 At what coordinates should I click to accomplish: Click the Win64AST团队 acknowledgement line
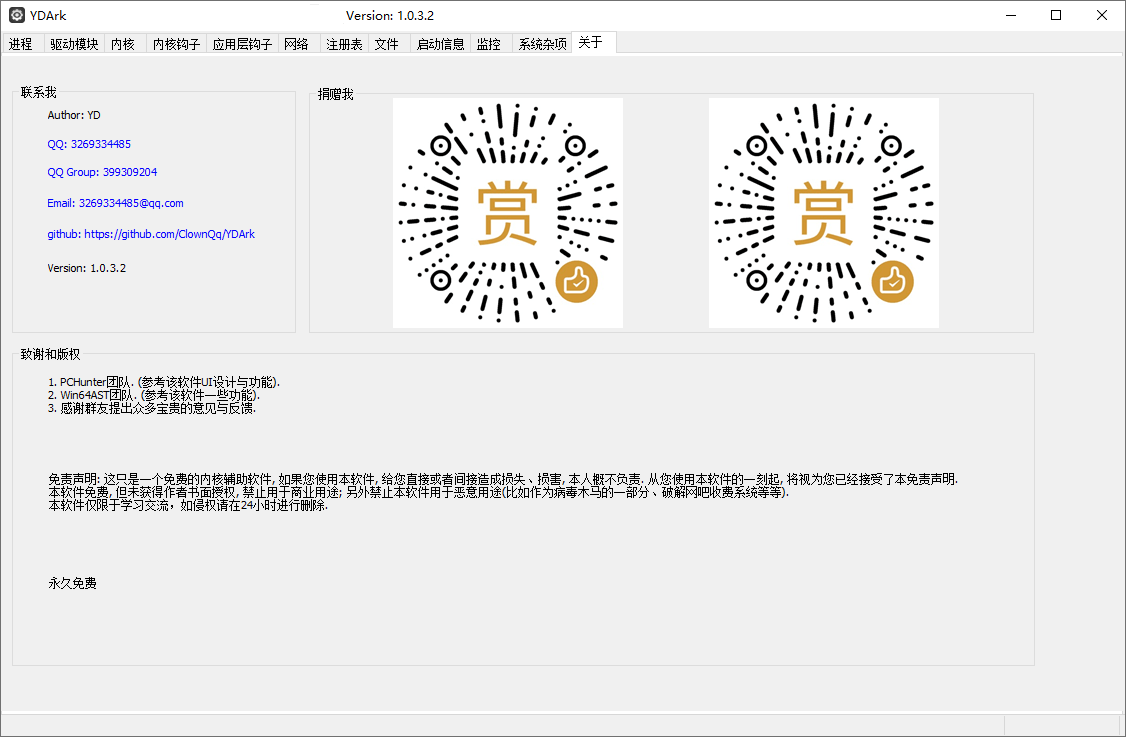click(x=154, y=395)
